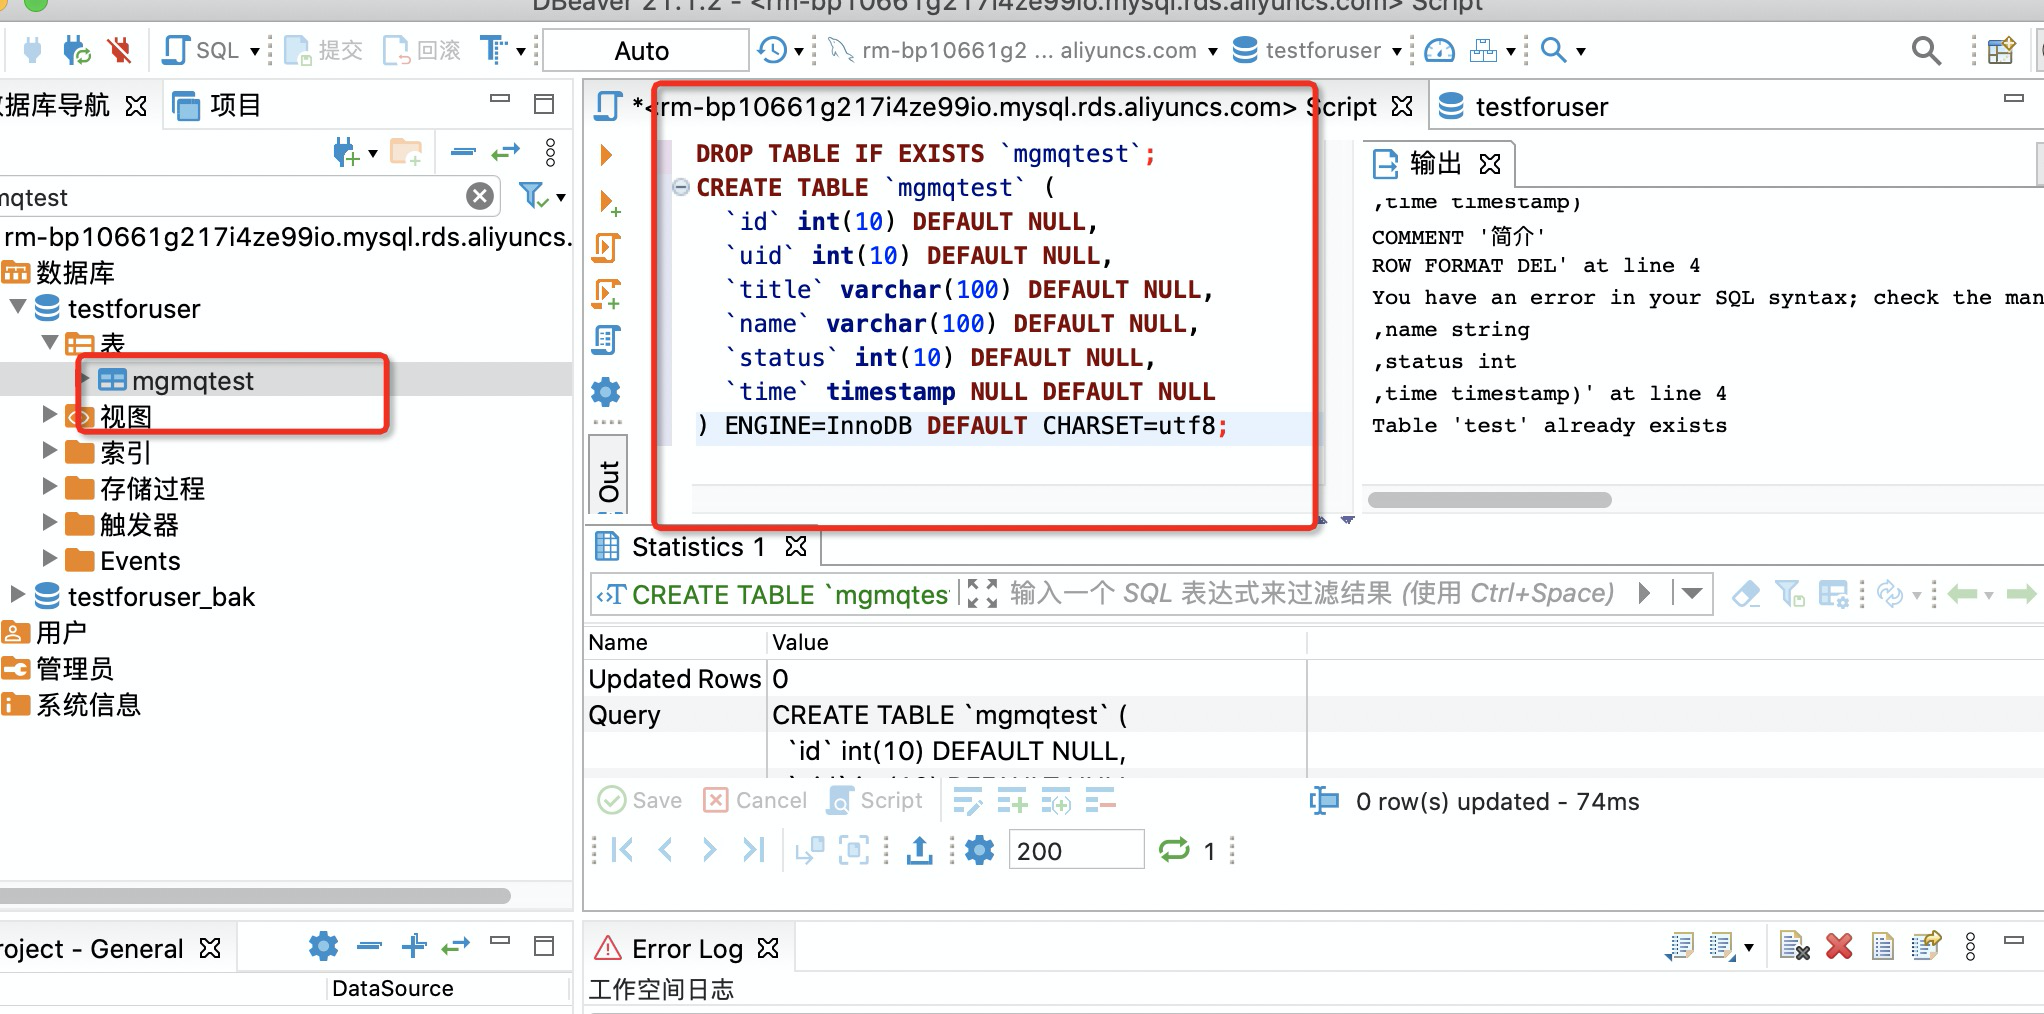Go to first row of results
Screen dimensions: 2044x1014
tap(622, 850)
